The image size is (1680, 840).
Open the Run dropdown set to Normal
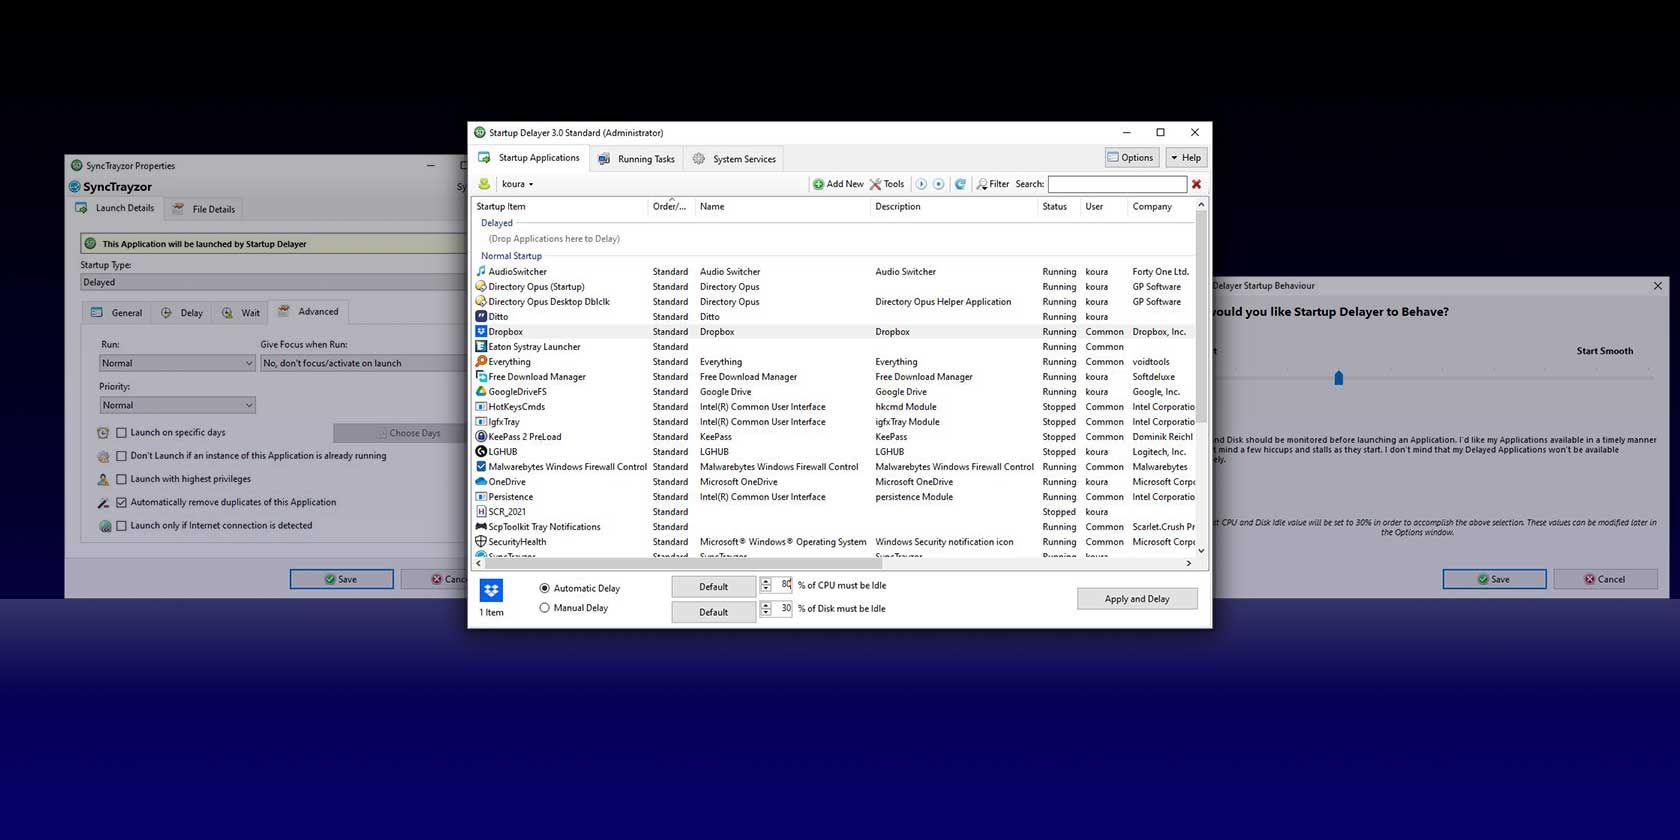[177, 363]
